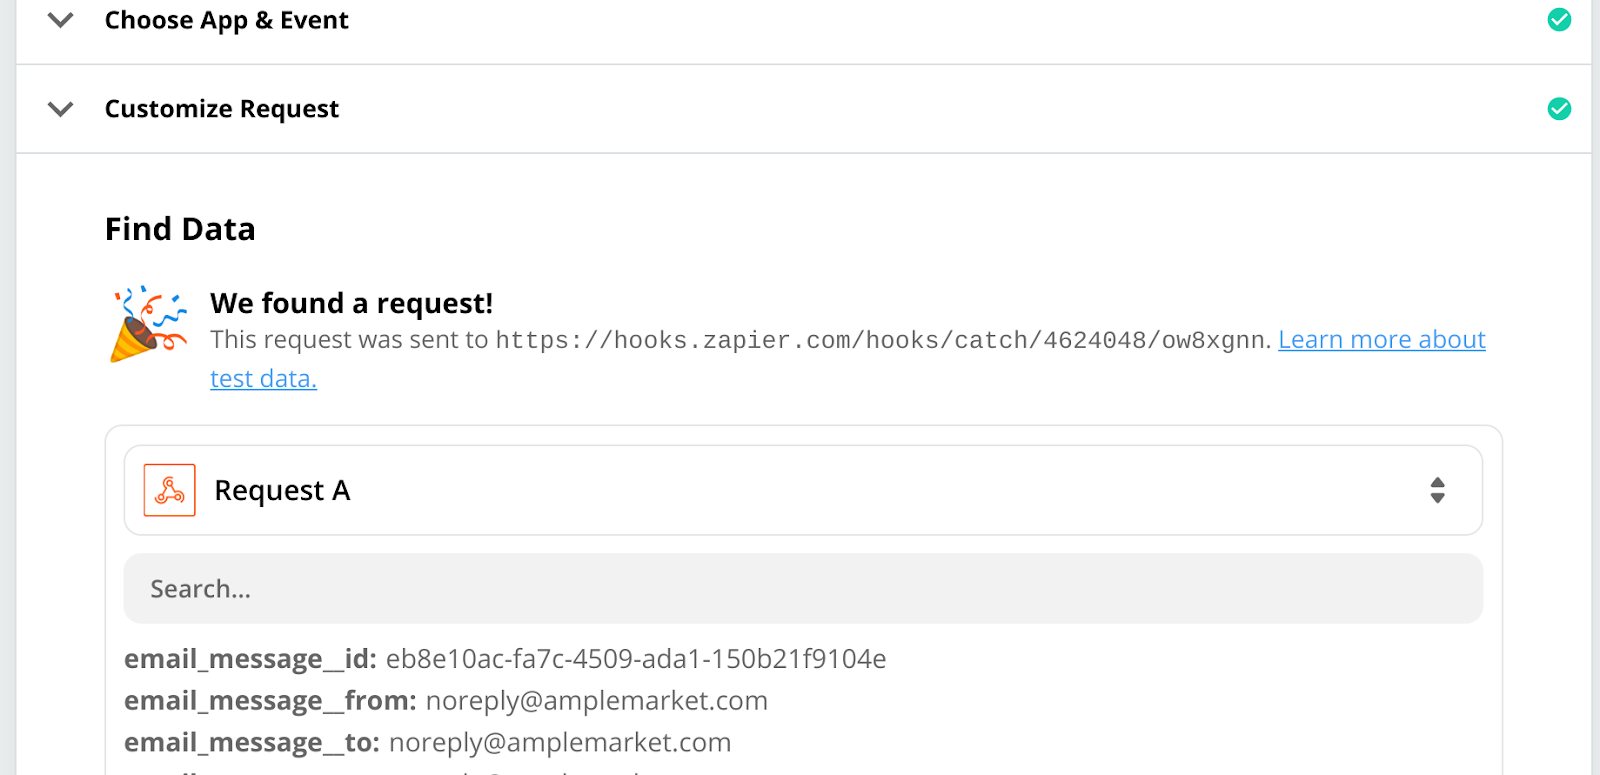Select the email_message_to field row
The height and width of the screenshot is (775, 1600).
click(428, 743)
